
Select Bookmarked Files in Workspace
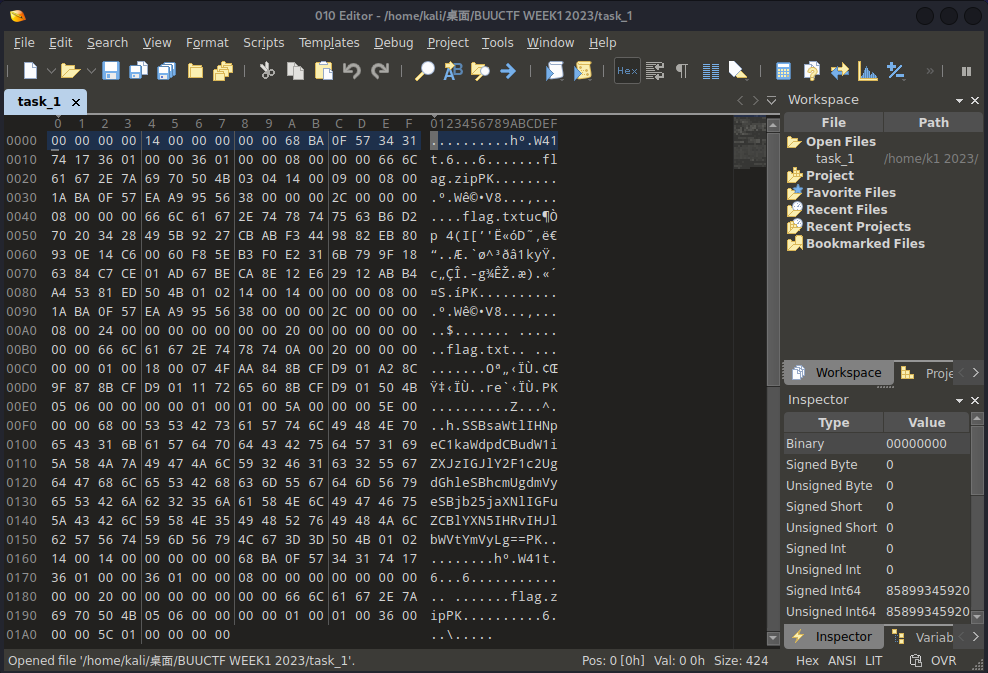coord(865,243)
